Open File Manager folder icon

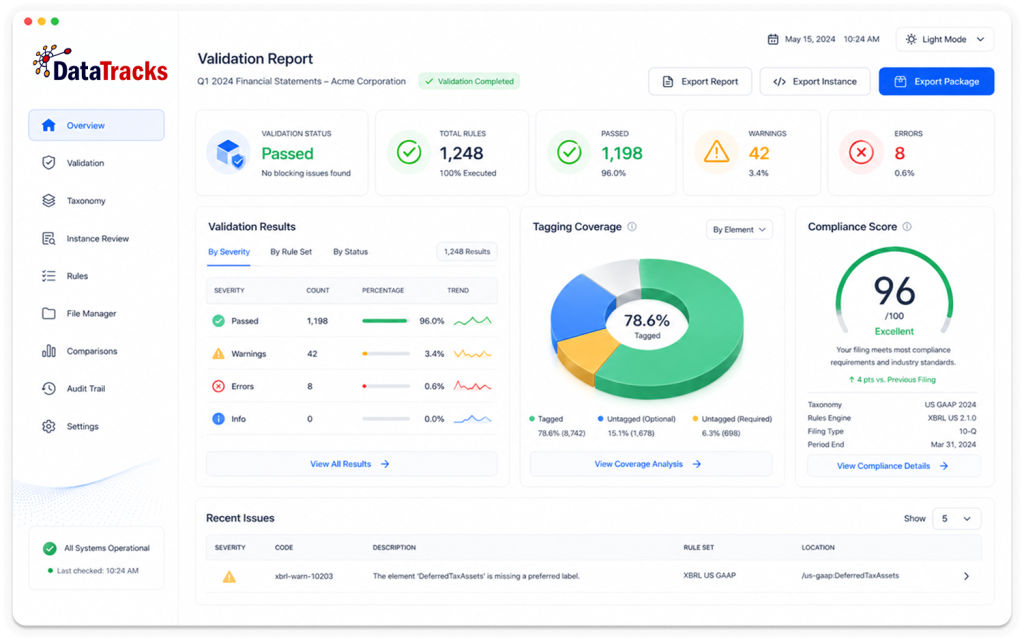(x=48, y=313)
